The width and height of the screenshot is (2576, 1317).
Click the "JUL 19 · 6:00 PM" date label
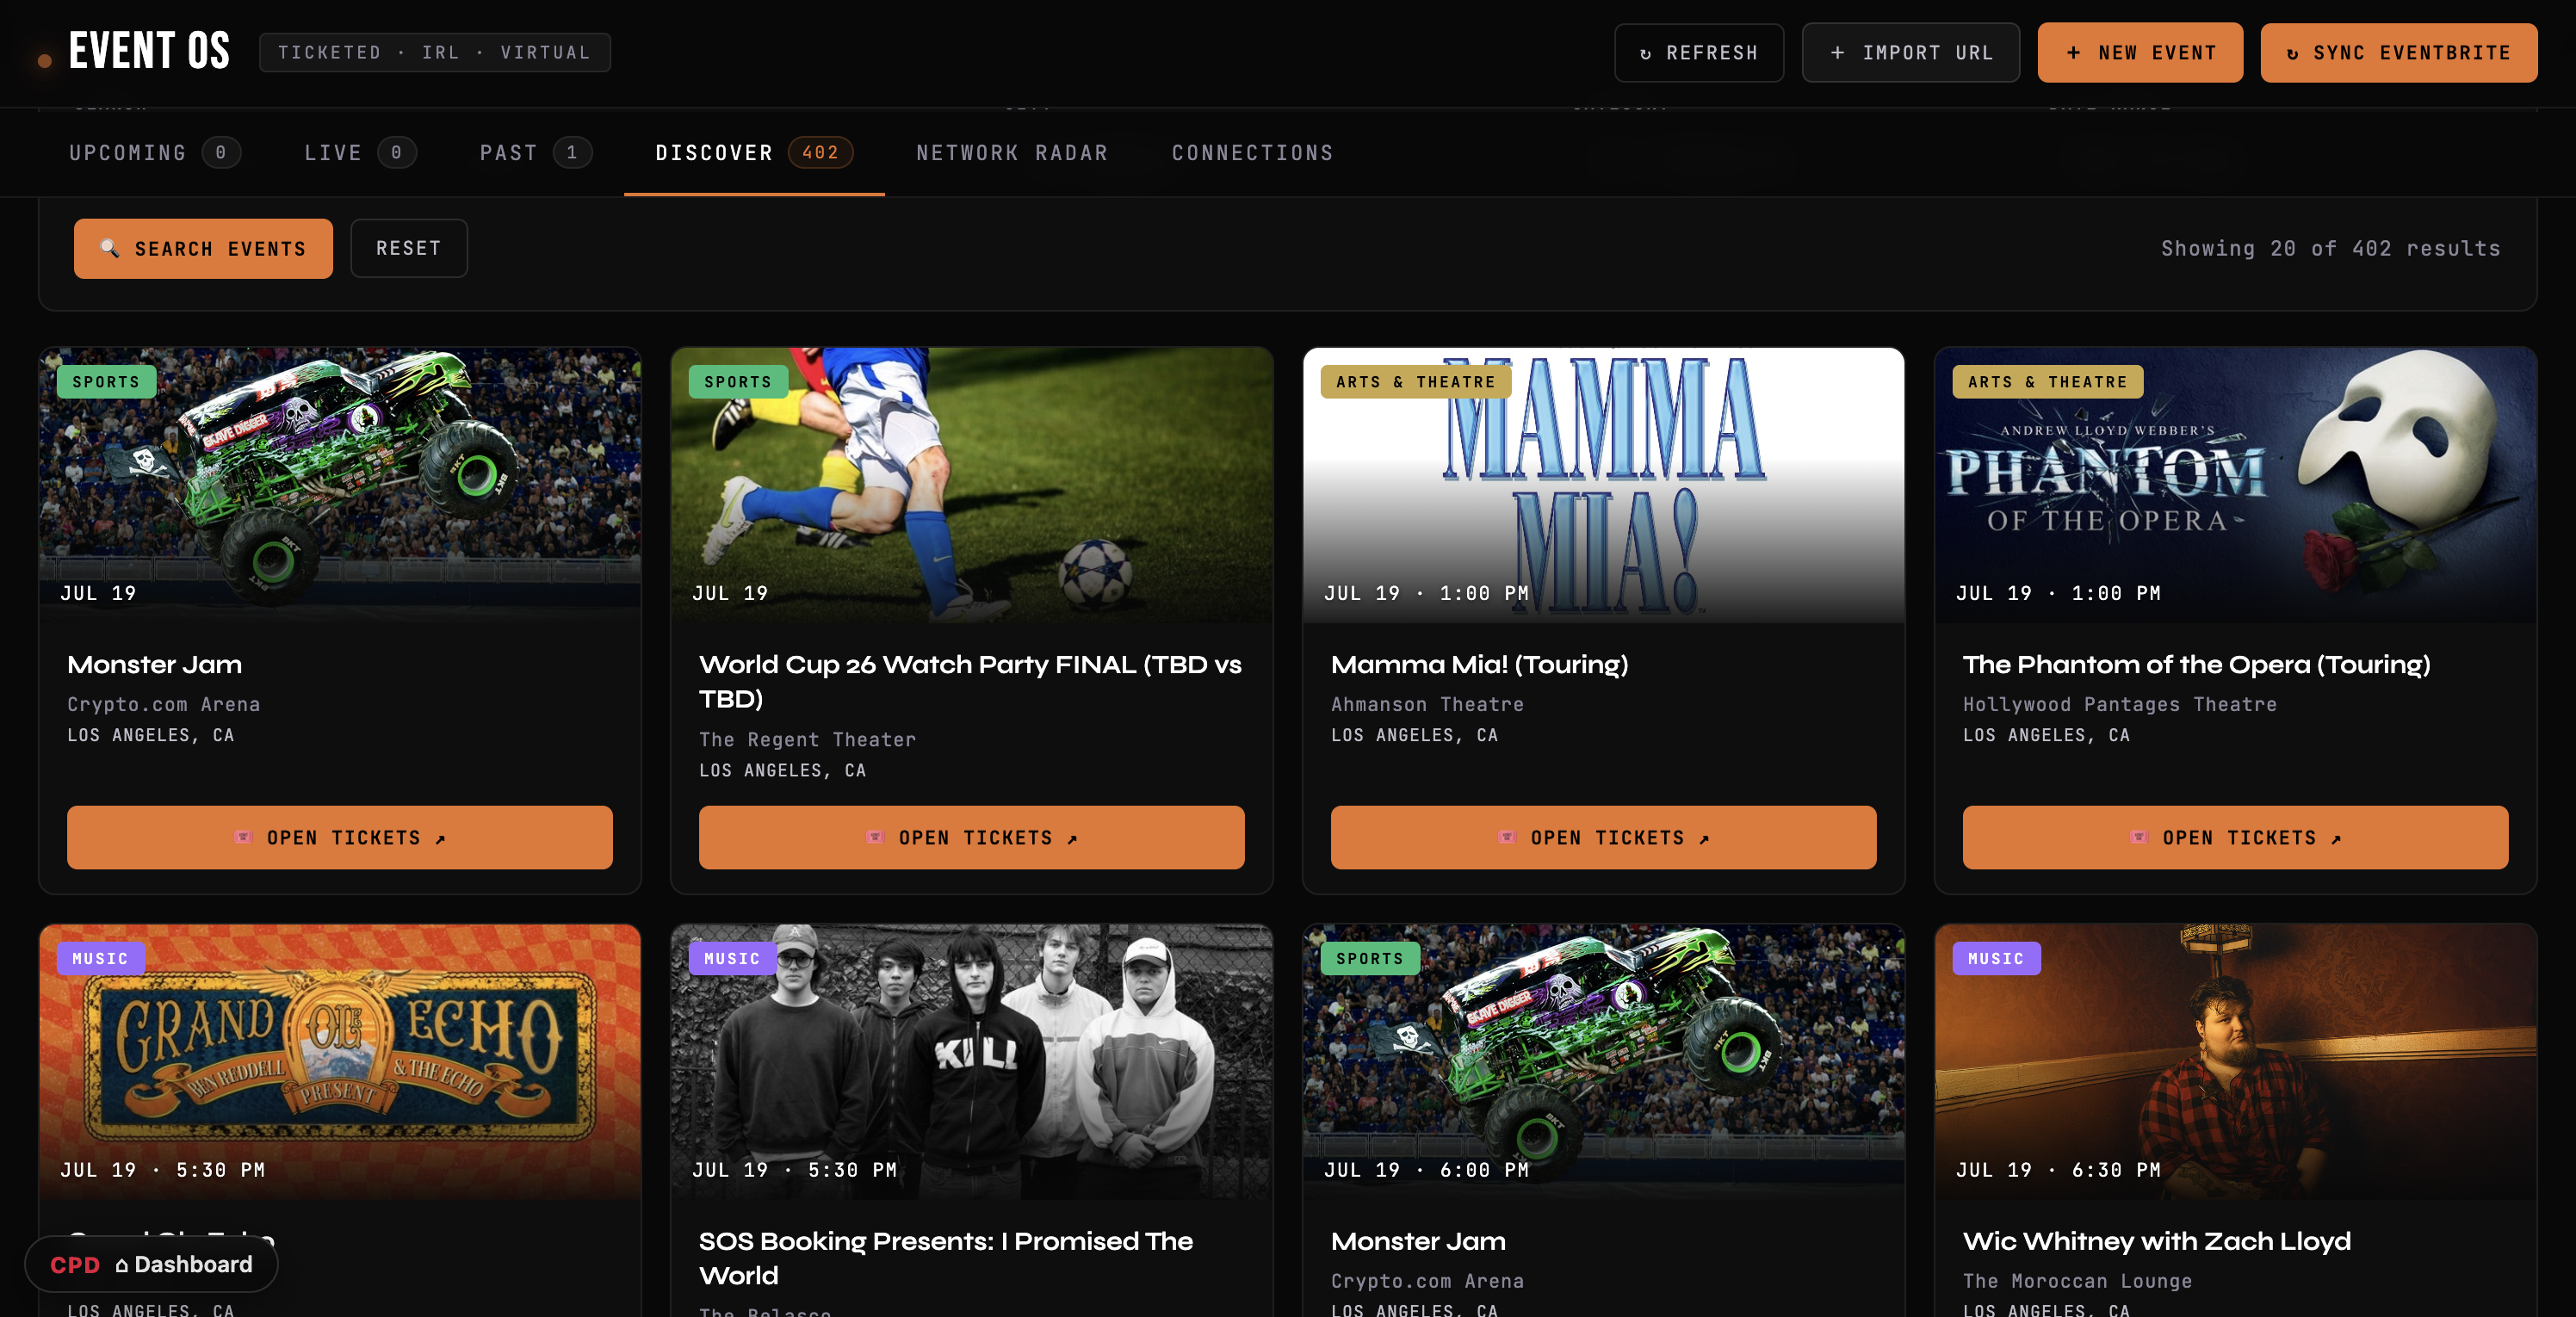(1427, 1171)
